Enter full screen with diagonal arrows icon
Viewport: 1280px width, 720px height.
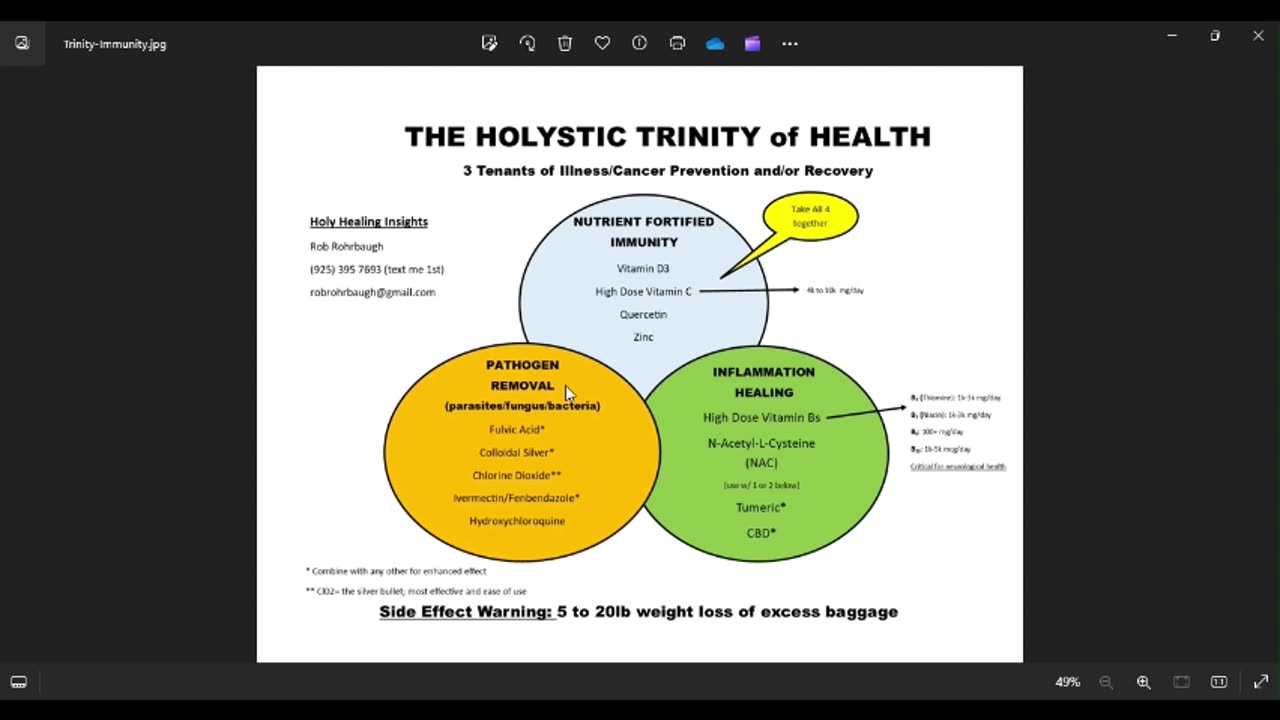[x=1261, y=682]
